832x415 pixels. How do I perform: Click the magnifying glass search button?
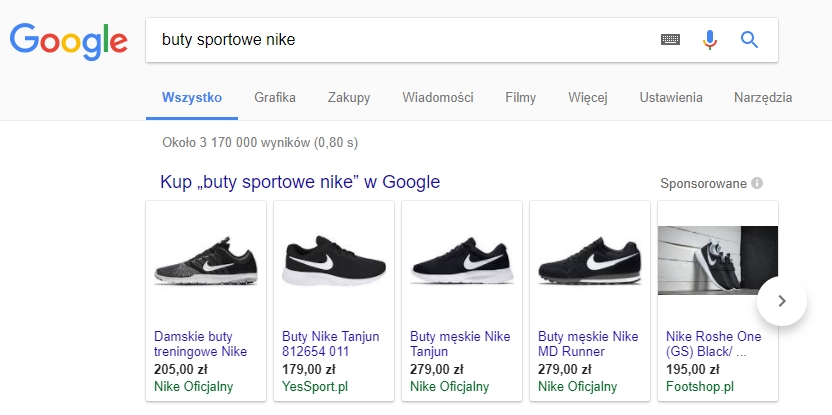749,40
